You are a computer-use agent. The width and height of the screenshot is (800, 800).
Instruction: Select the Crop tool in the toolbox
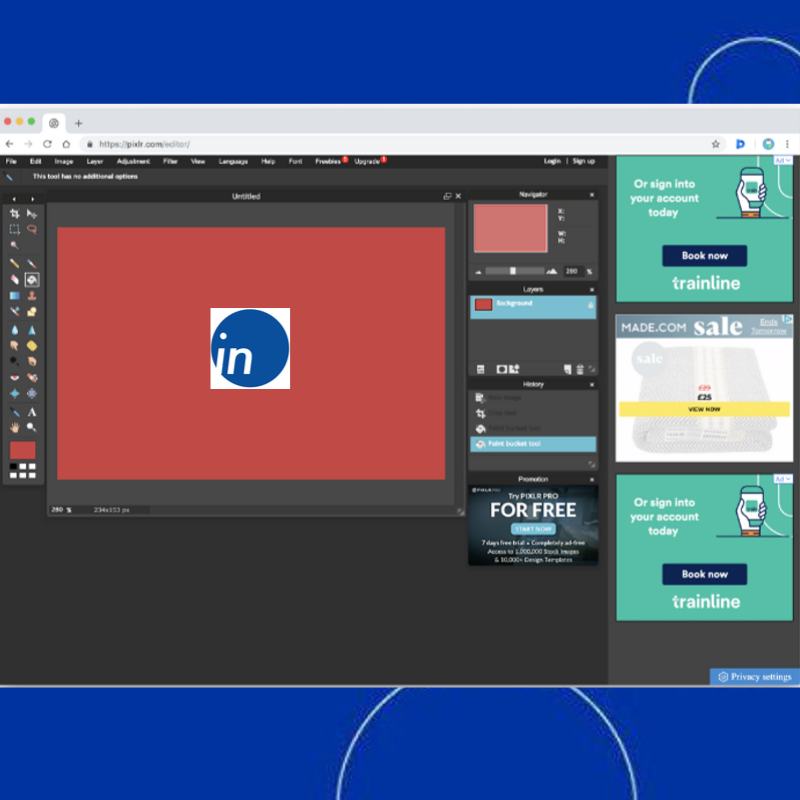point(15,214)
